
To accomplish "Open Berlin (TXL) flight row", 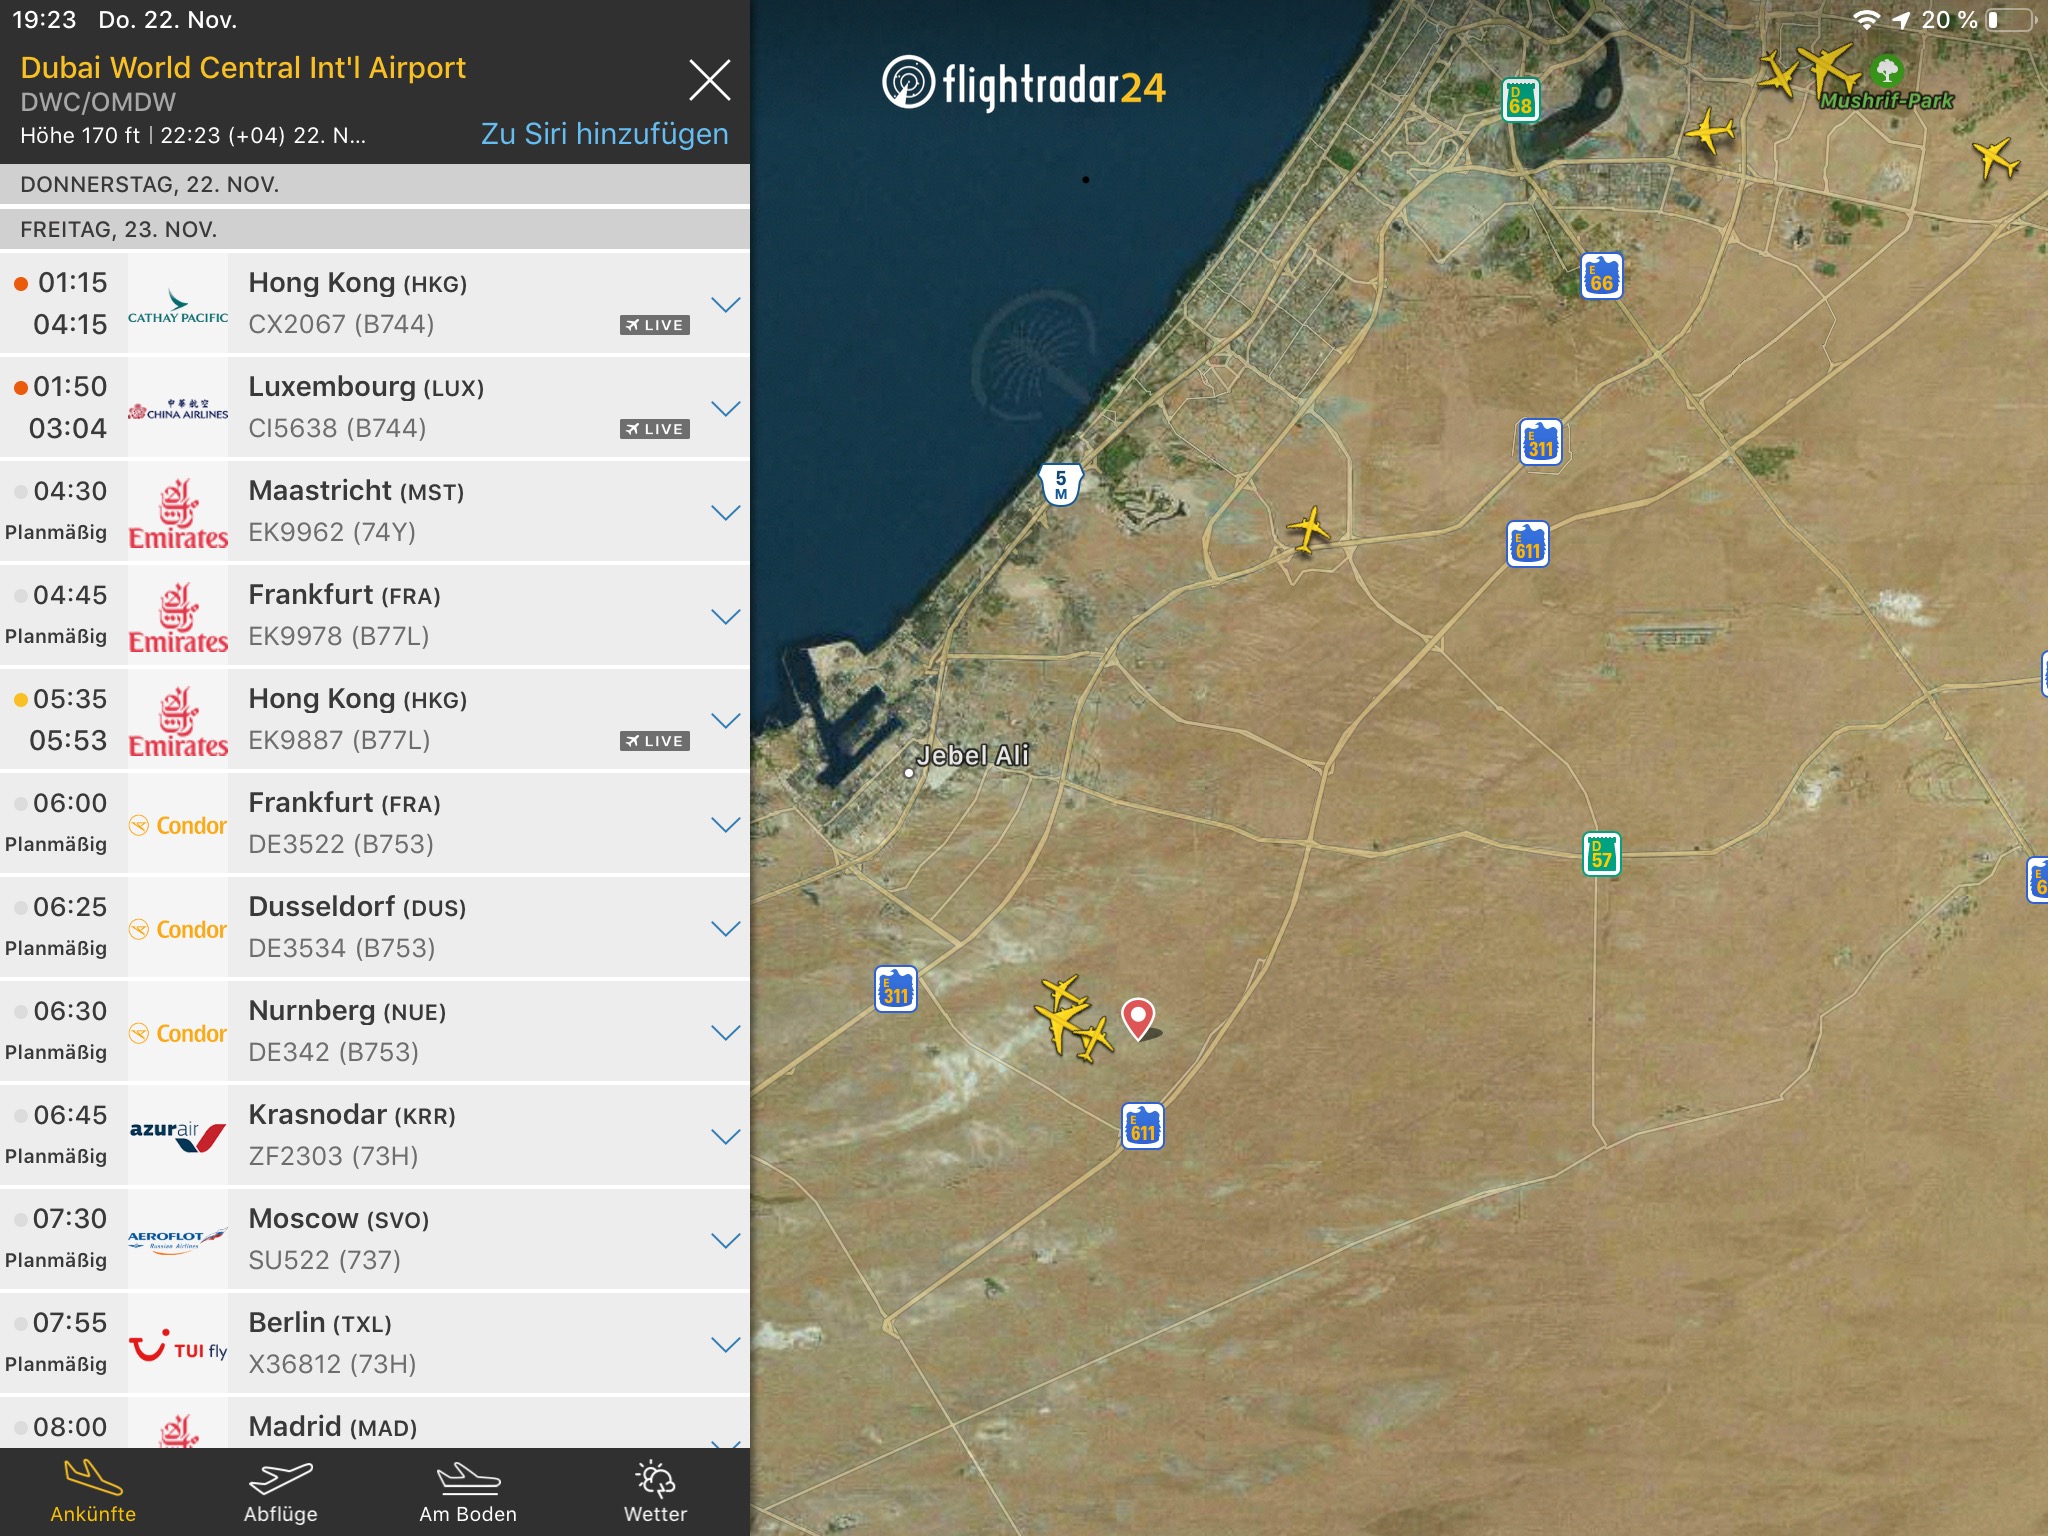I will tap(375, 1344).
